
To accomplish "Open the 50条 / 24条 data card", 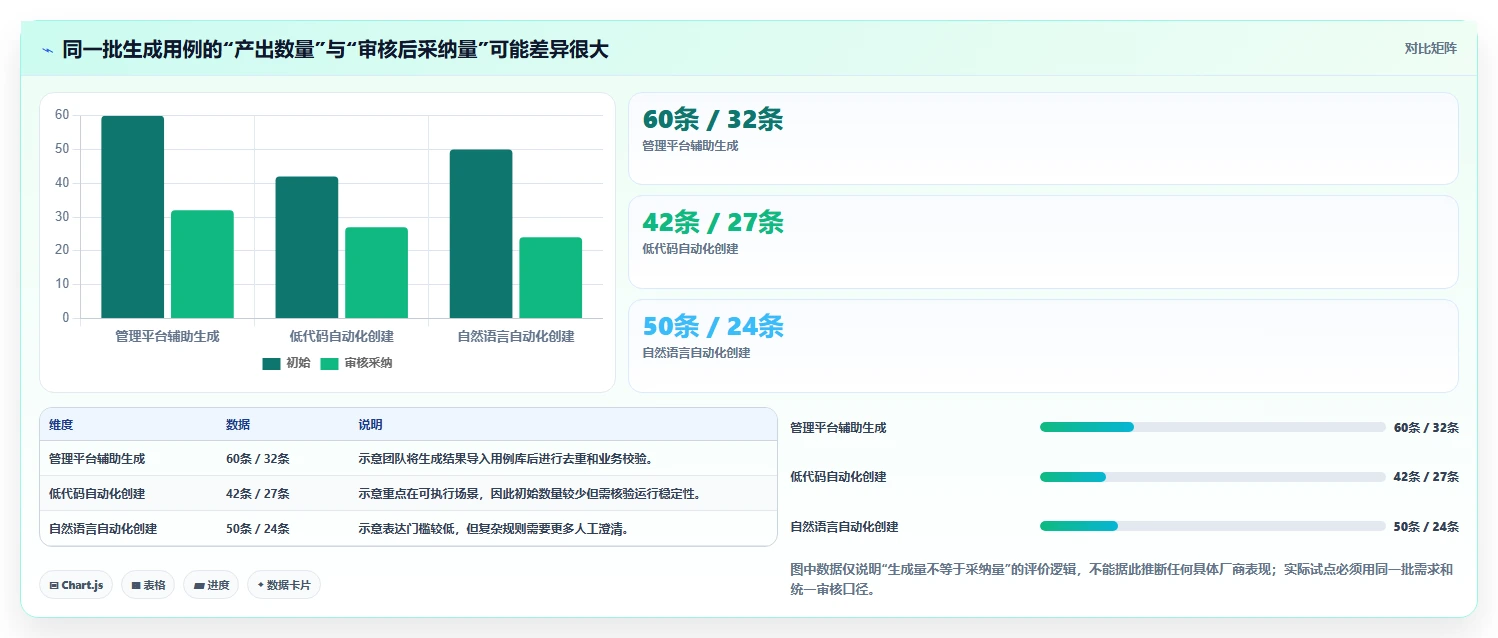I will point(1043,346).
